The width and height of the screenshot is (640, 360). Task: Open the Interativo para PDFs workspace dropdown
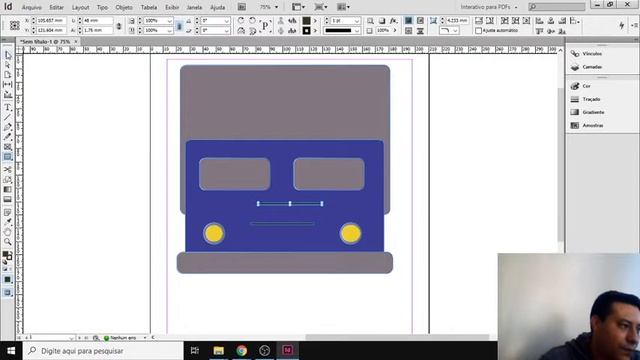coord(489,7)
